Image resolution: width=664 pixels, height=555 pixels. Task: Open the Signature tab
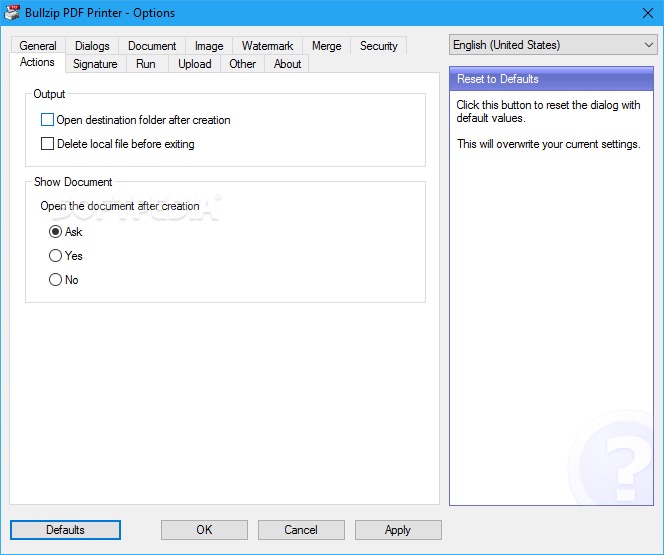(95, 64)
